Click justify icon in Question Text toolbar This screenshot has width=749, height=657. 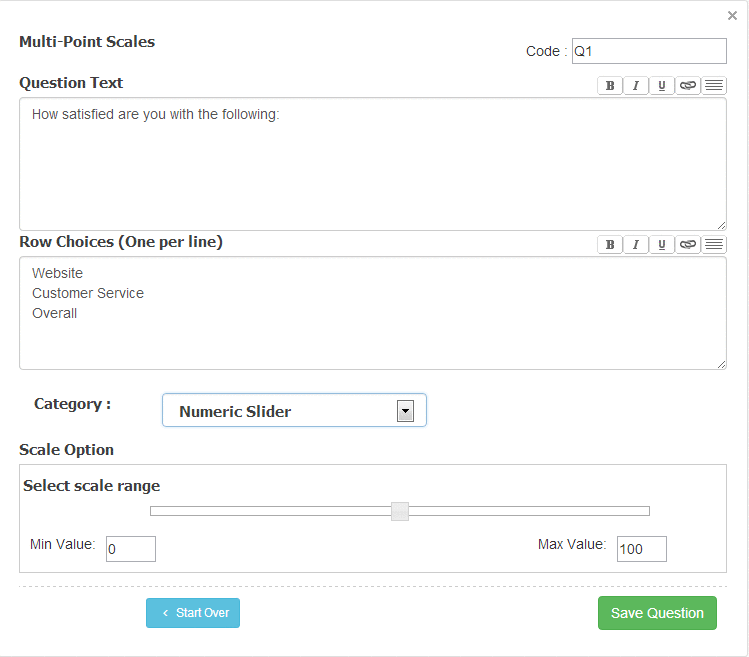[x=714, y=86]
